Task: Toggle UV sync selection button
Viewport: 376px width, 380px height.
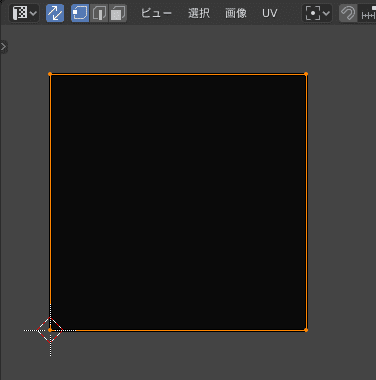Action: coord(55,13)
